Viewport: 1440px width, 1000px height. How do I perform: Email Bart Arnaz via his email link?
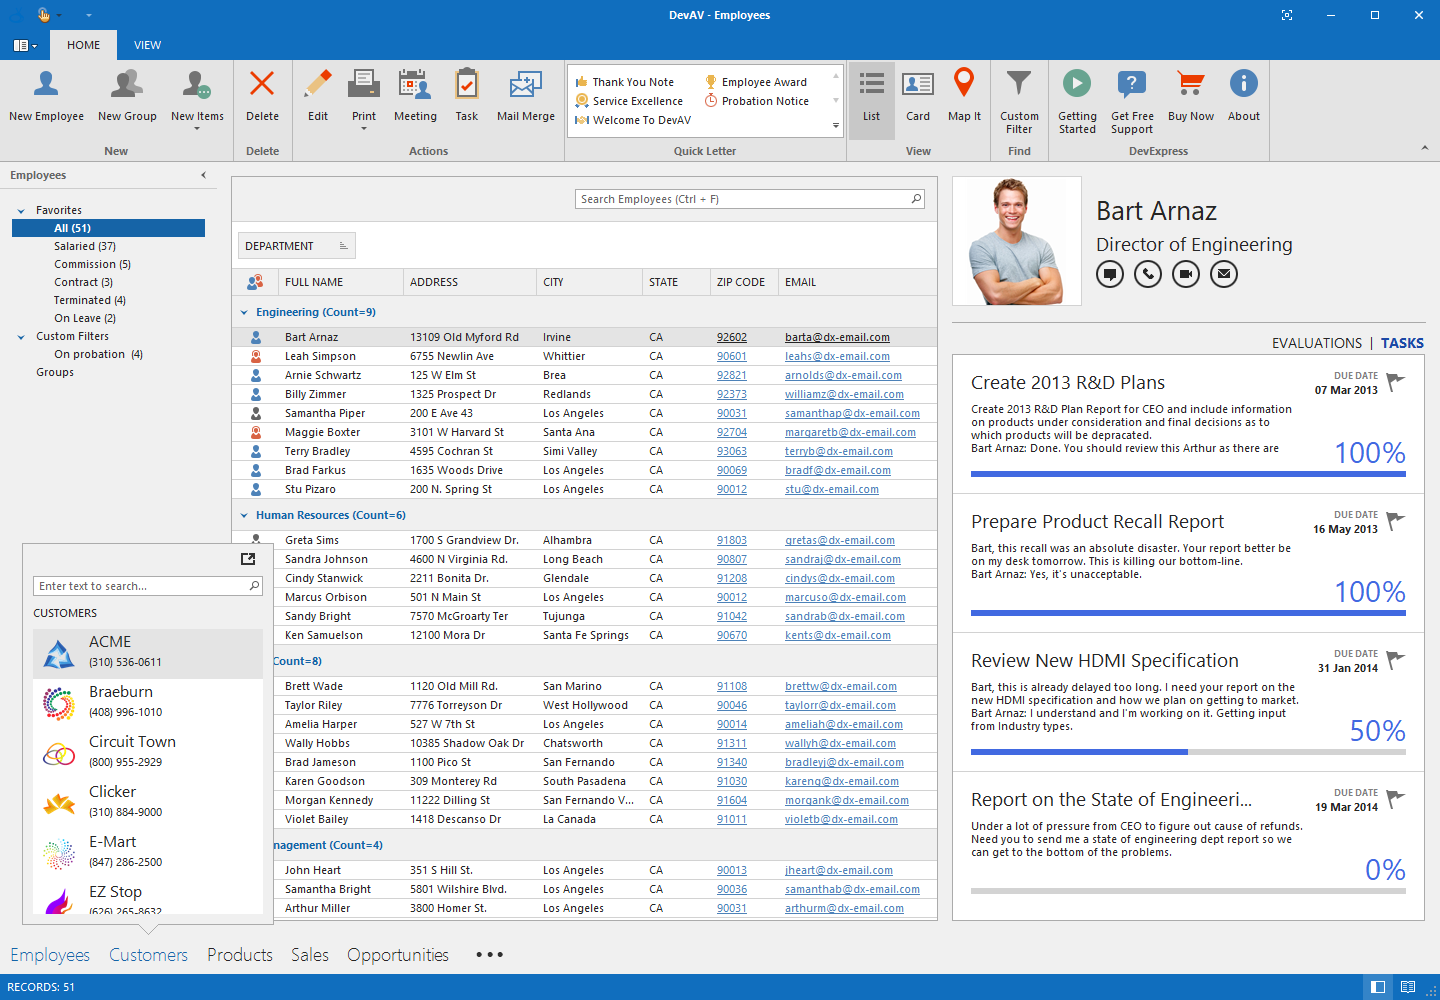click(x=836, y=336)
